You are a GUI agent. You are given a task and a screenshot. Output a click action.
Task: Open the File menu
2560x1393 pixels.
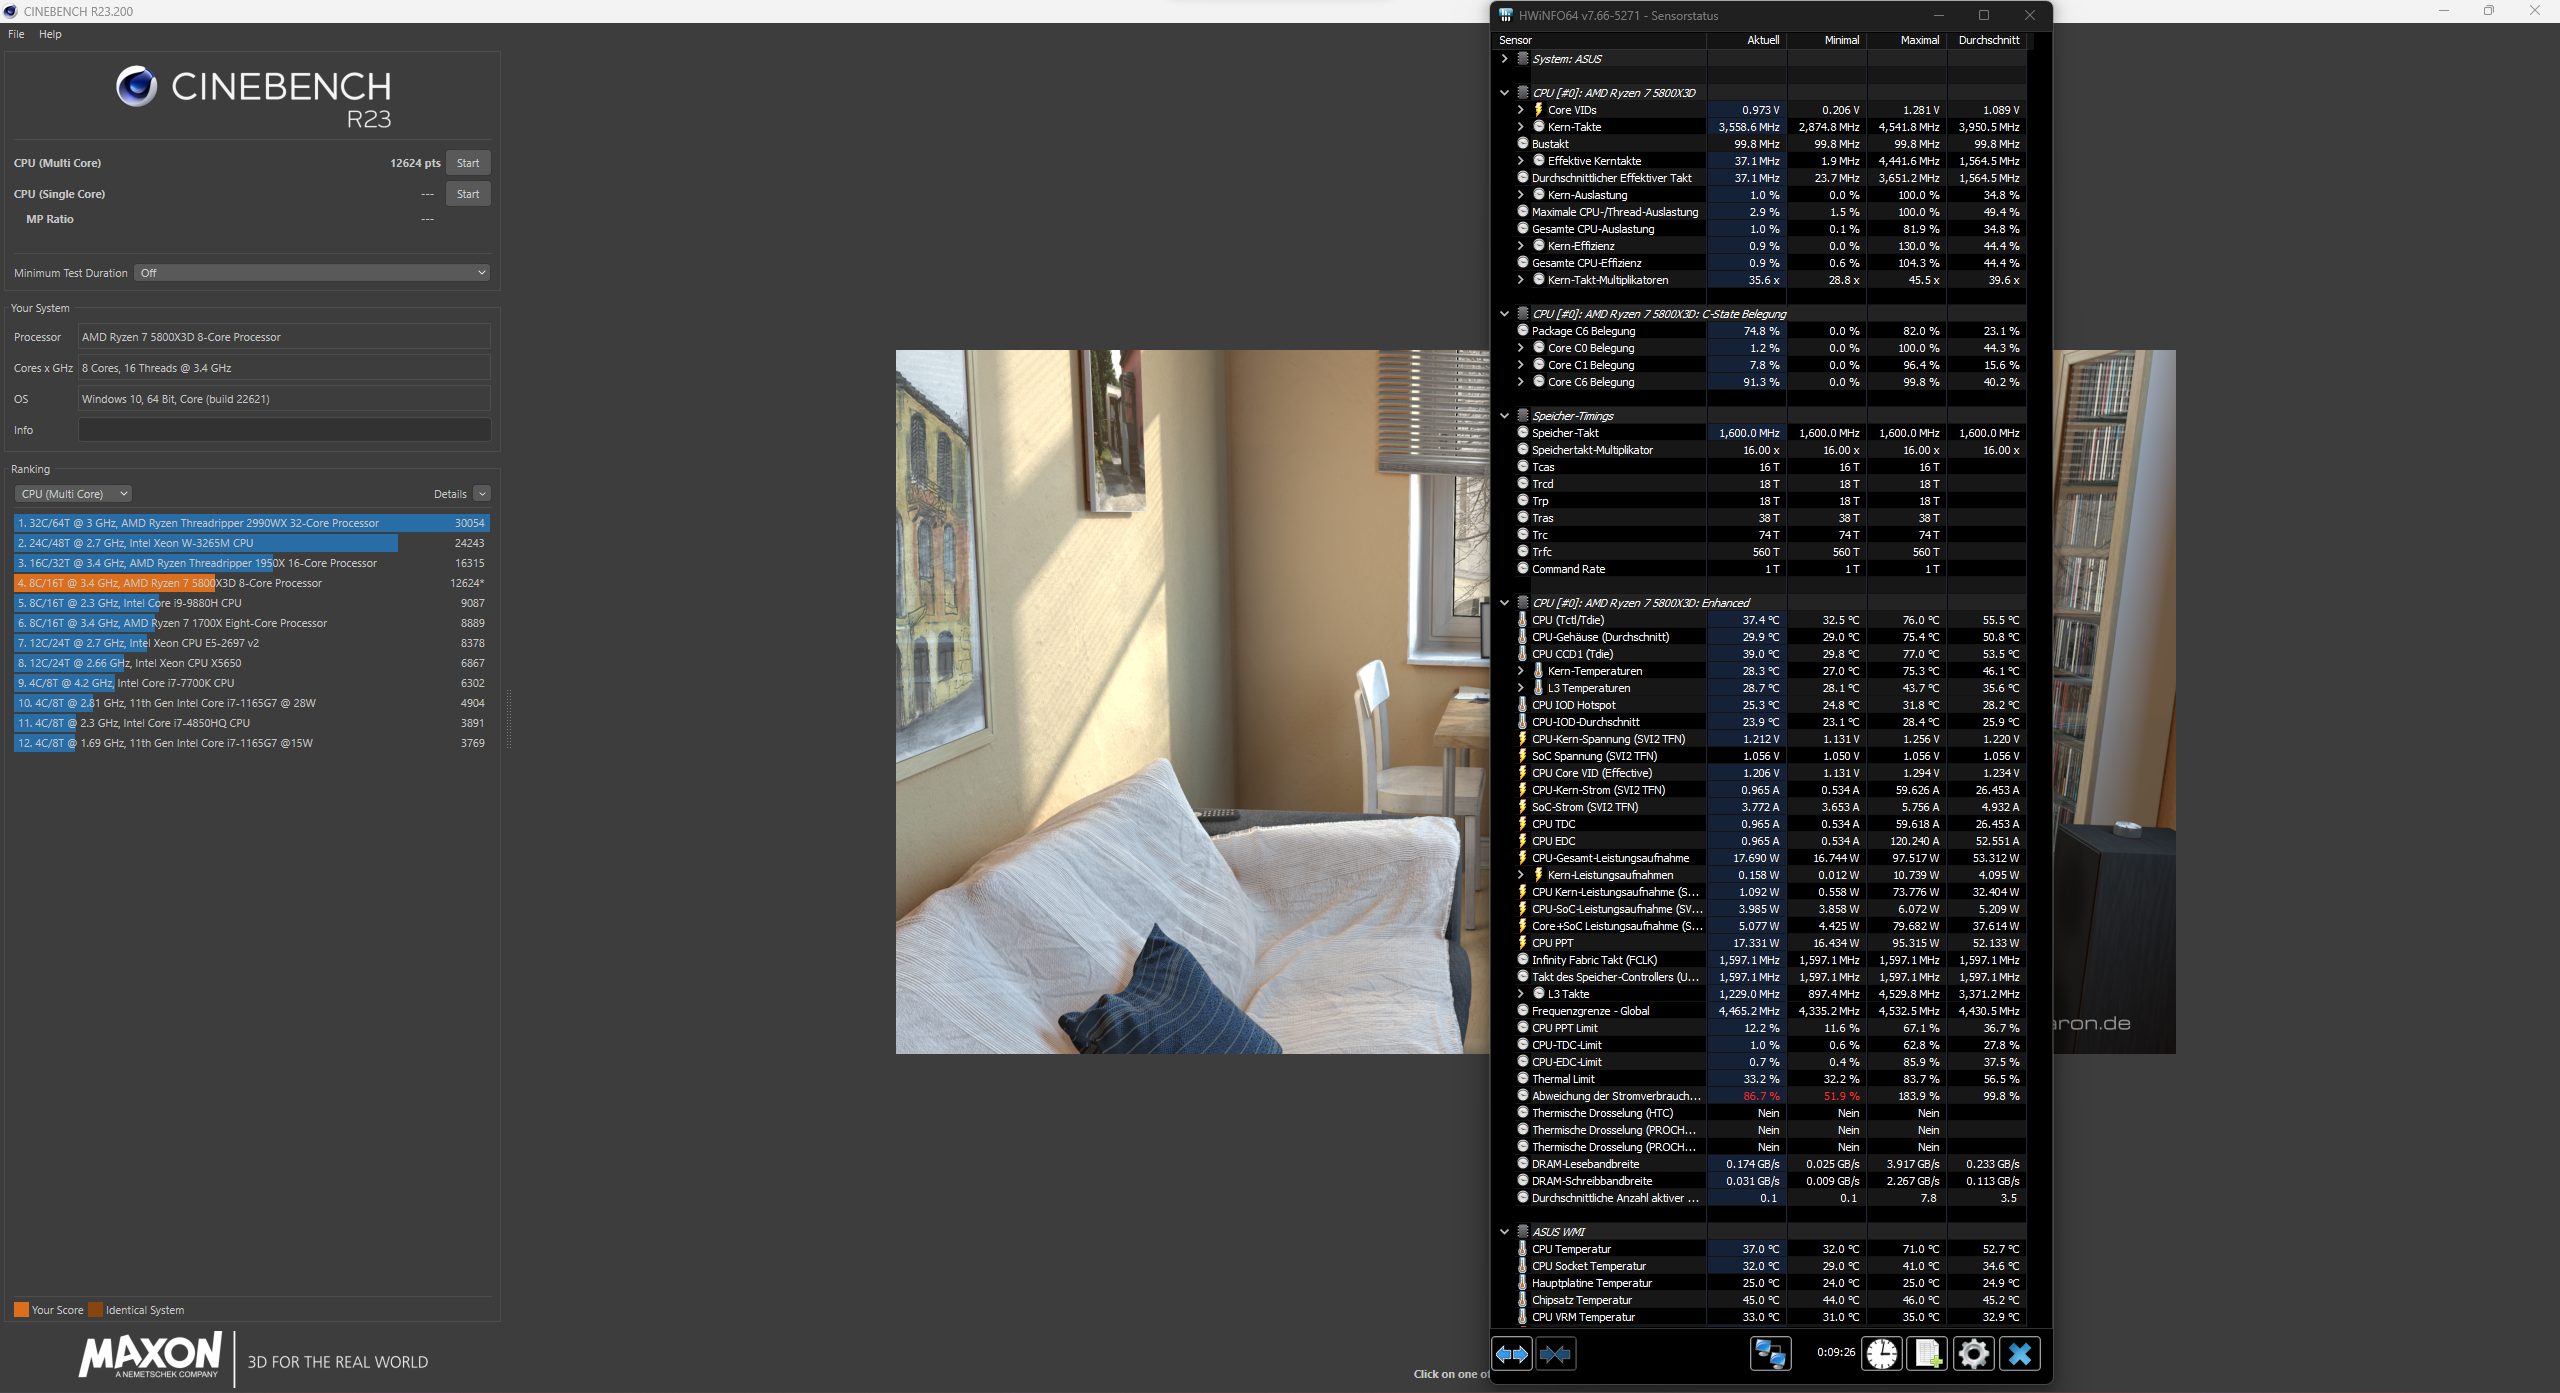tap(16, 34)
